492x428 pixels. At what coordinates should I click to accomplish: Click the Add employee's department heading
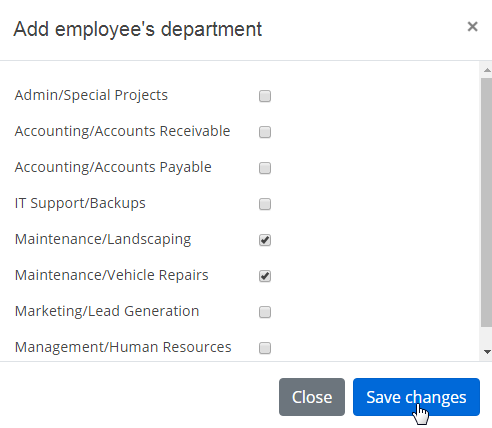138,29
